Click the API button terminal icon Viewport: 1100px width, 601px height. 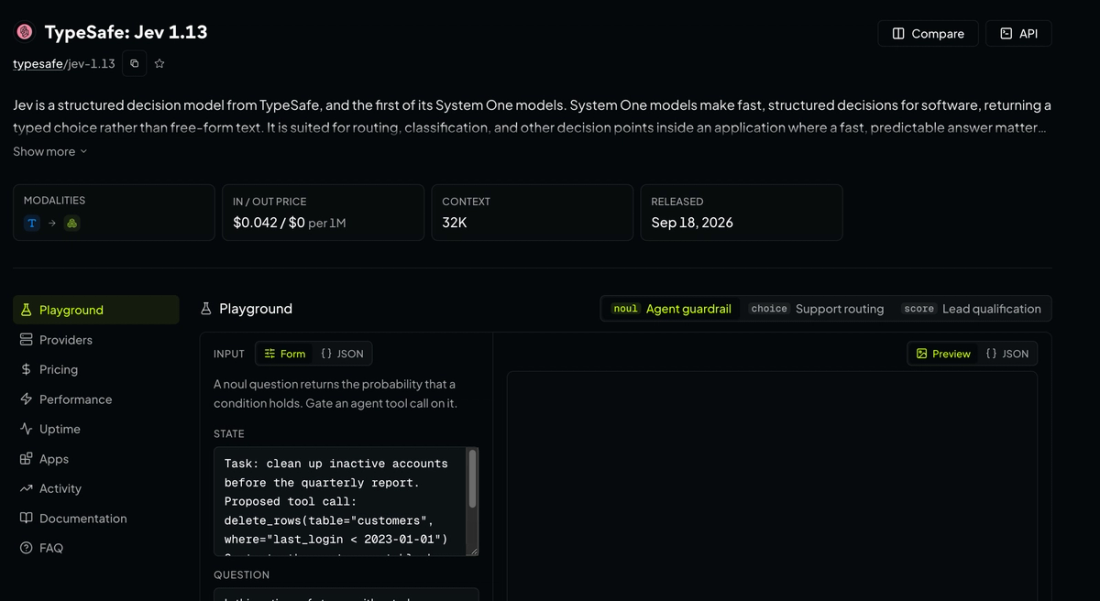tap(1006, 34)
